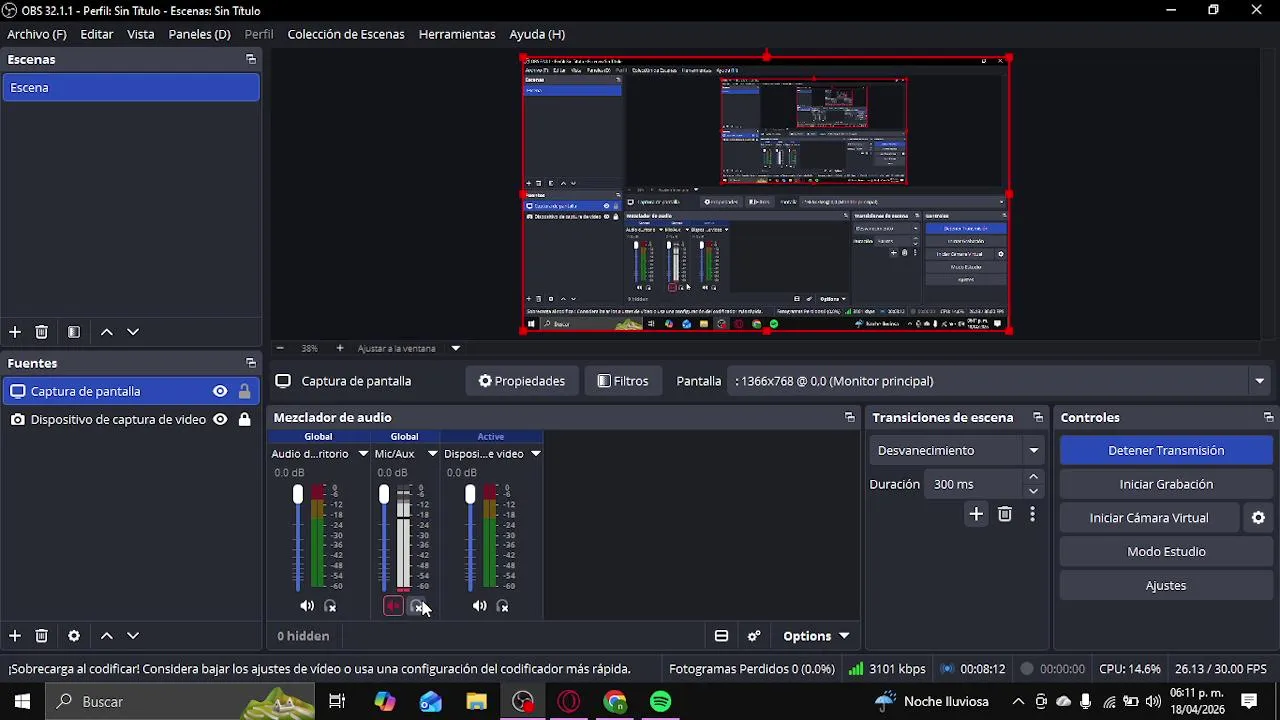Move scene up arrow in Escenas panel
The width and height of the screenshot is (1280, 720).
[107, 332]
